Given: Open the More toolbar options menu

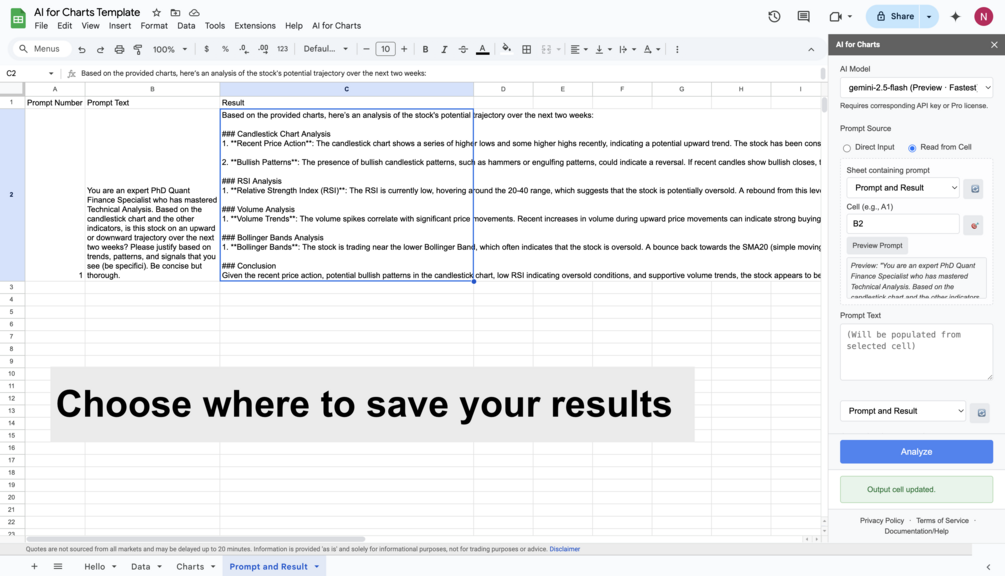Looking at the screenshot, I should click(x=677, y=49).
